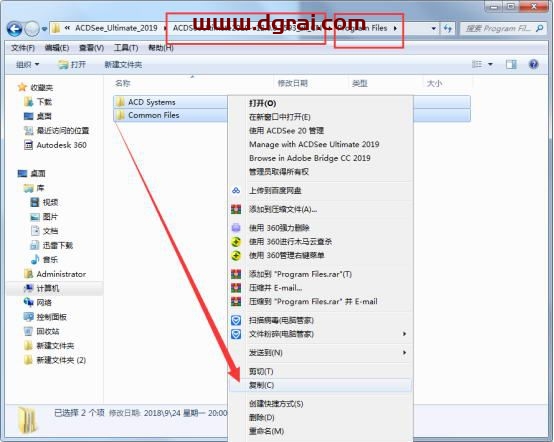Open the 查看(V) menu
This screenshot has width=554, height=442.
(x=92, y=48)
